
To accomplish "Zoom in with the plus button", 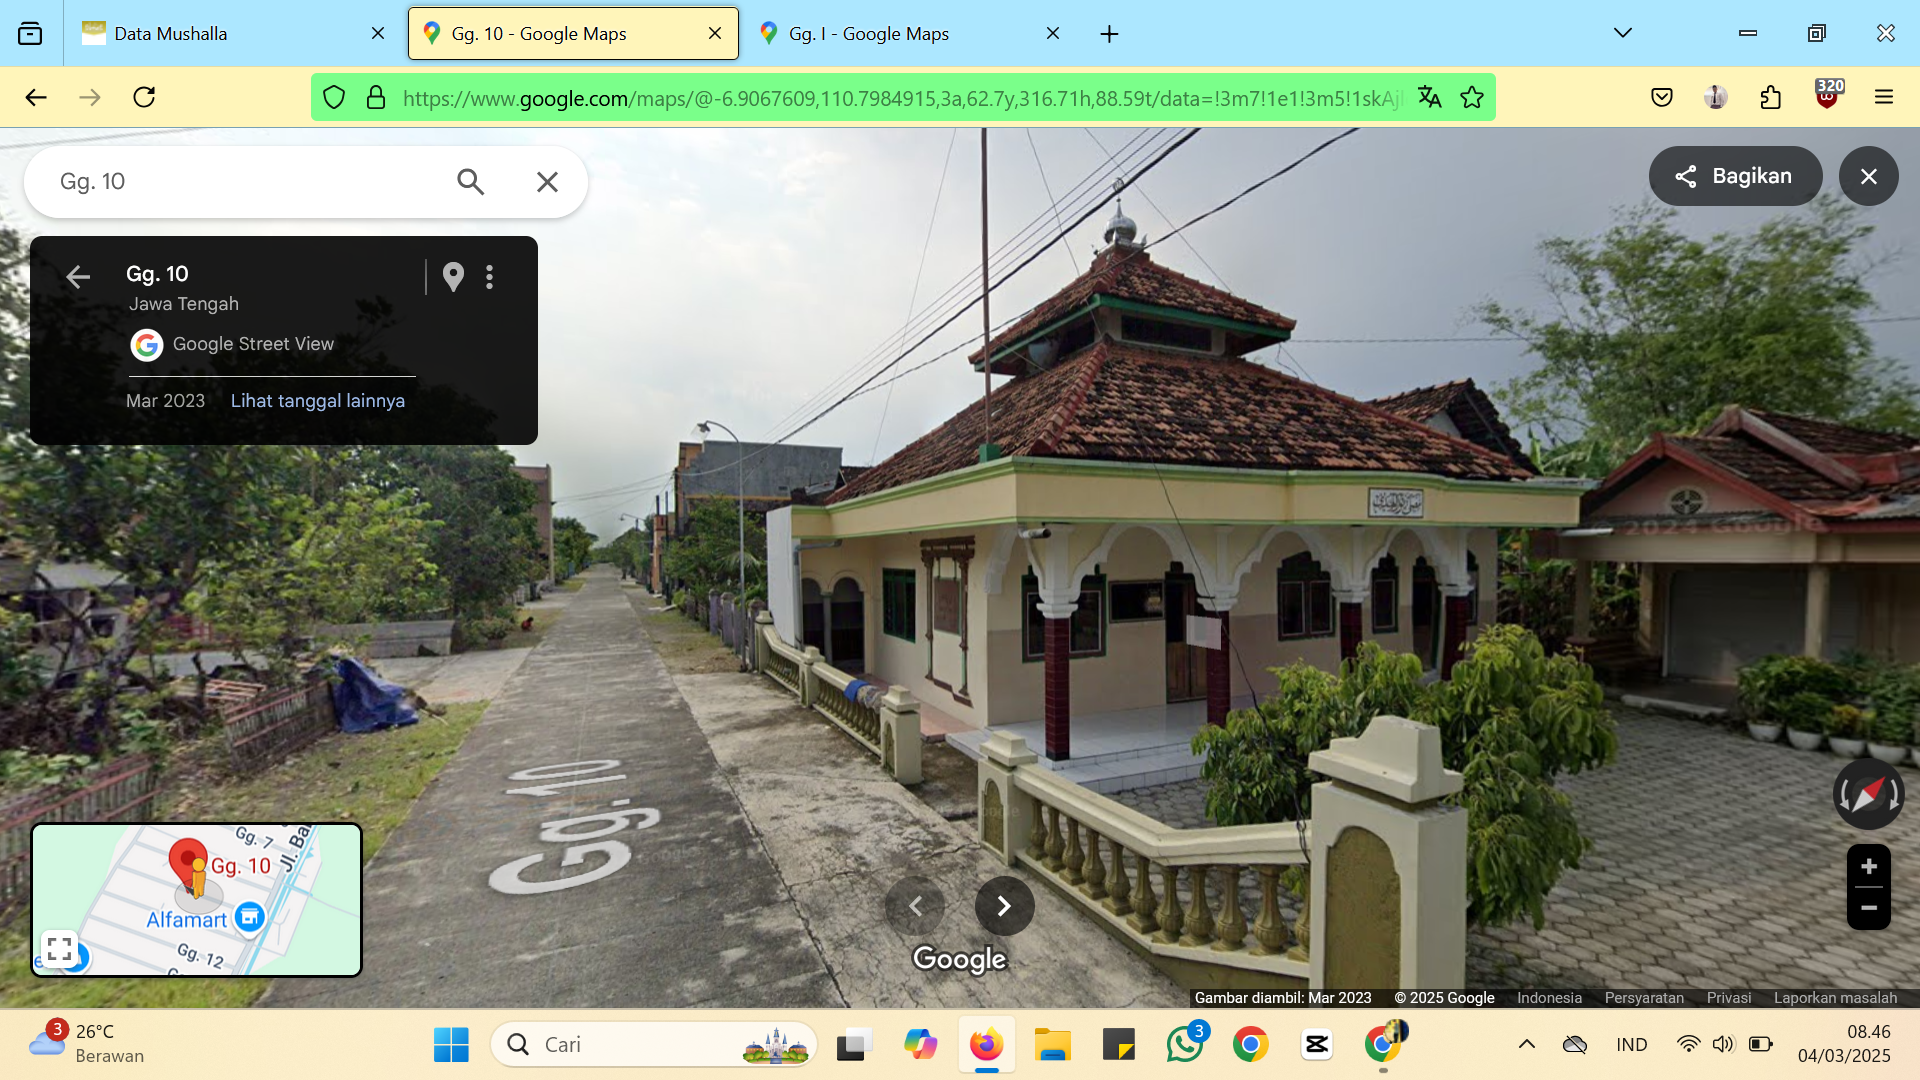I will click(1868, 867).
